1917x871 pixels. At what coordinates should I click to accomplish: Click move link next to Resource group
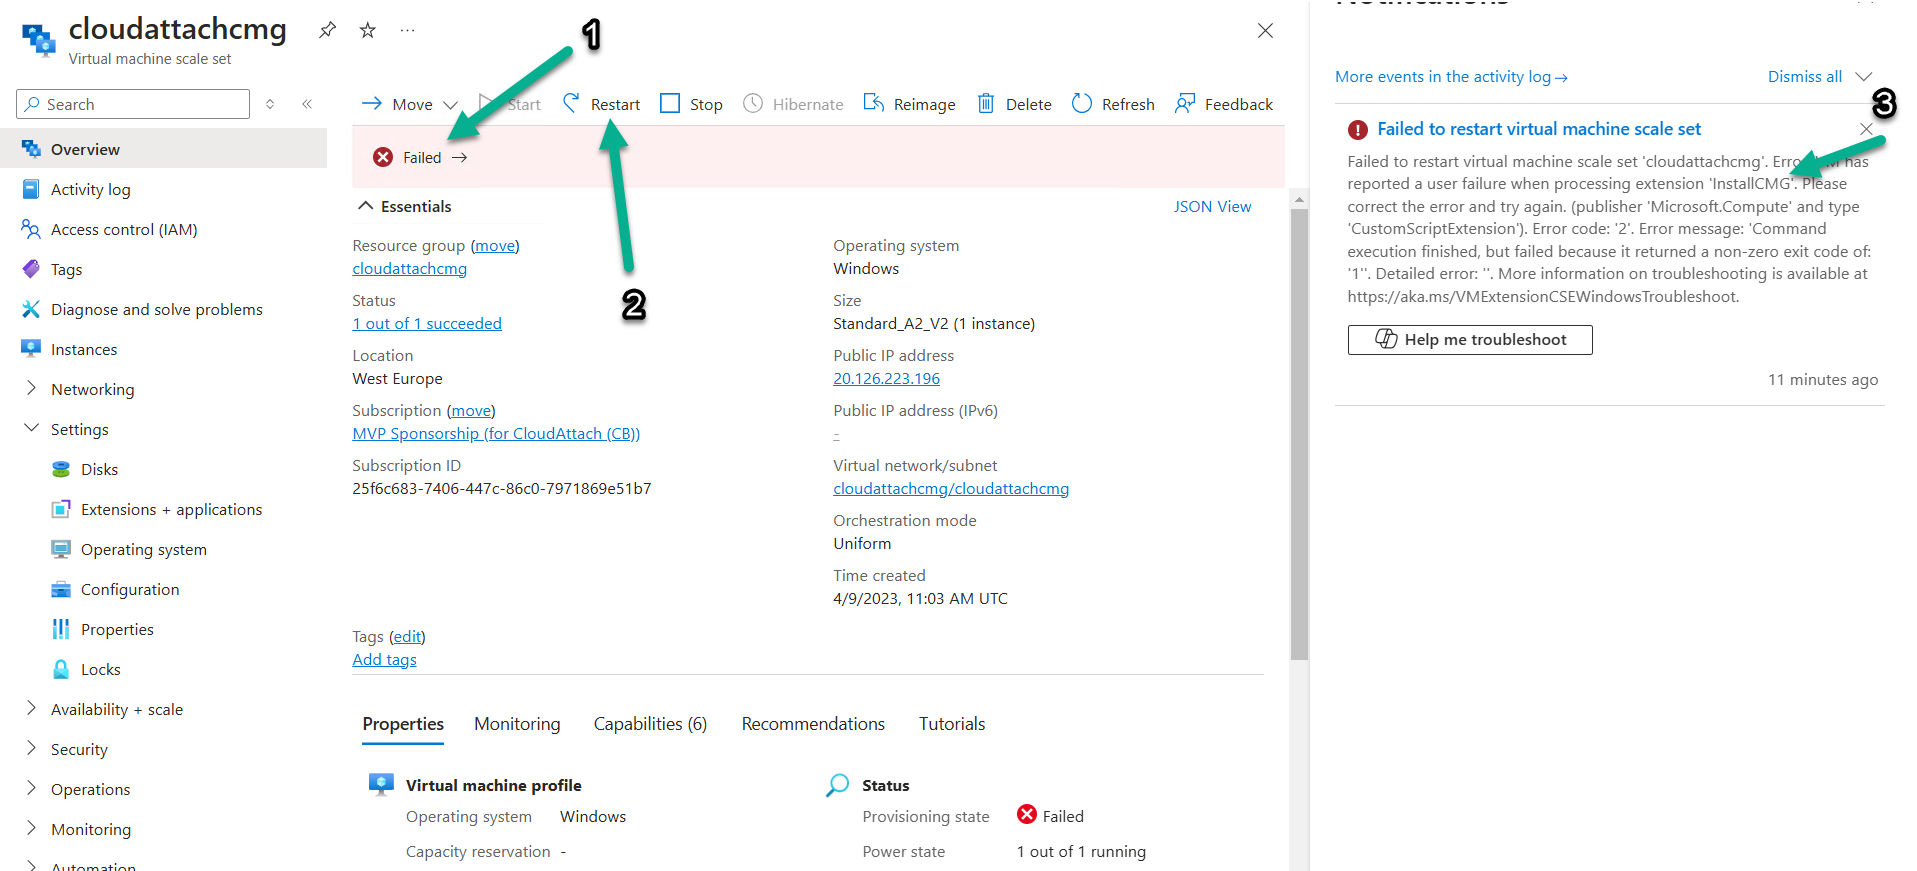(x=495, y=245)
